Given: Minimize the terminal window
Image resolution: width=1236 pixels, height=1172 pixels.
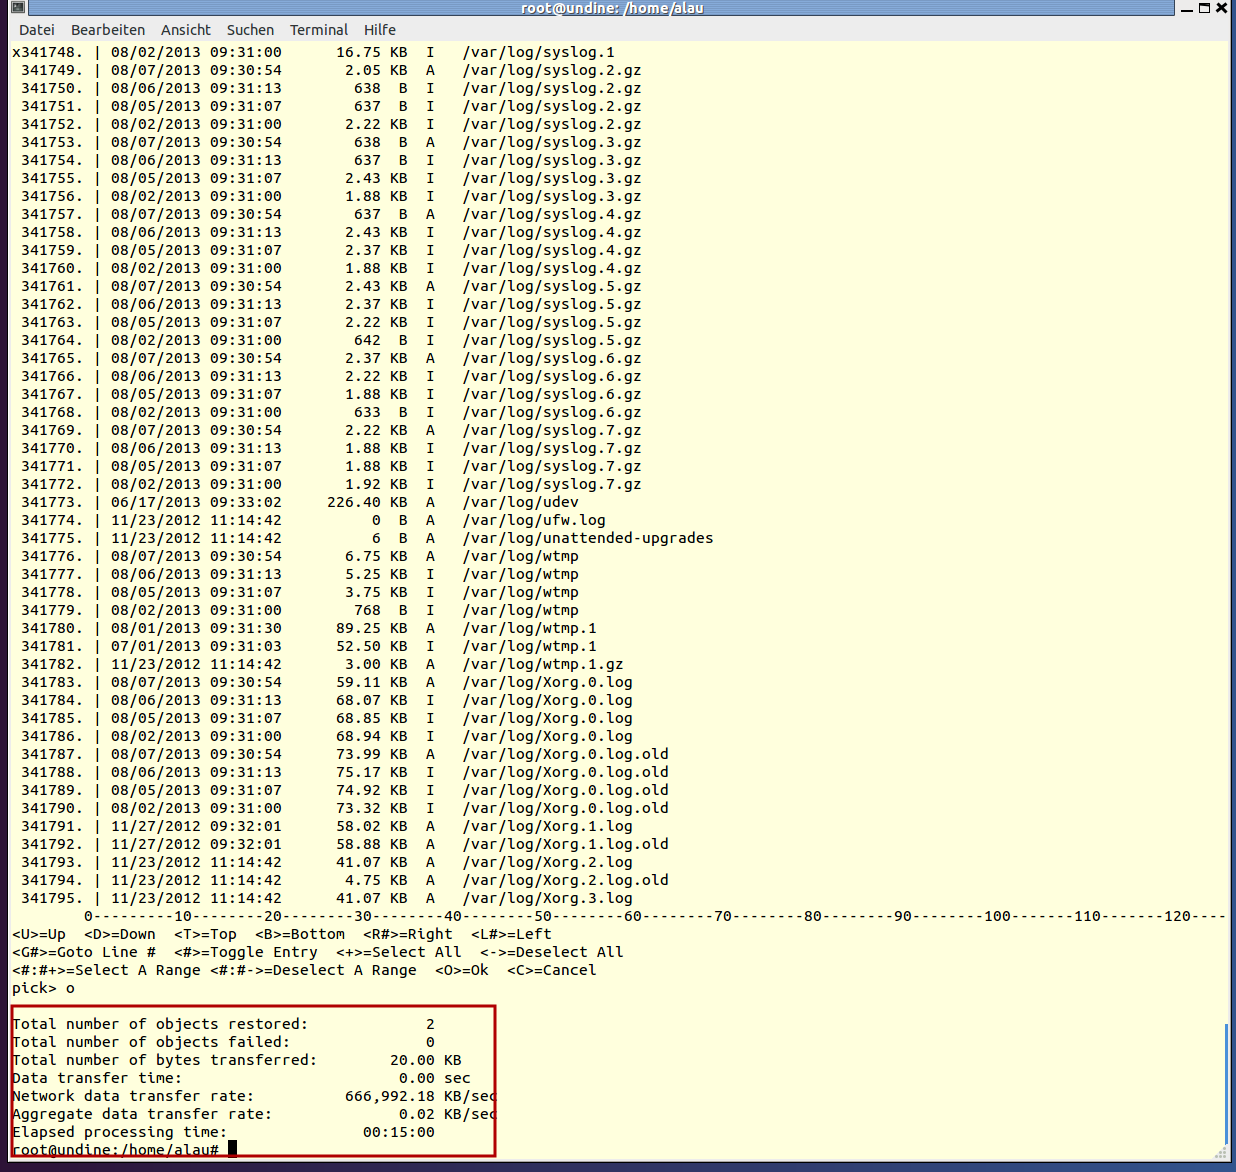Looking at the screenshot, I should coord(1187,8).
